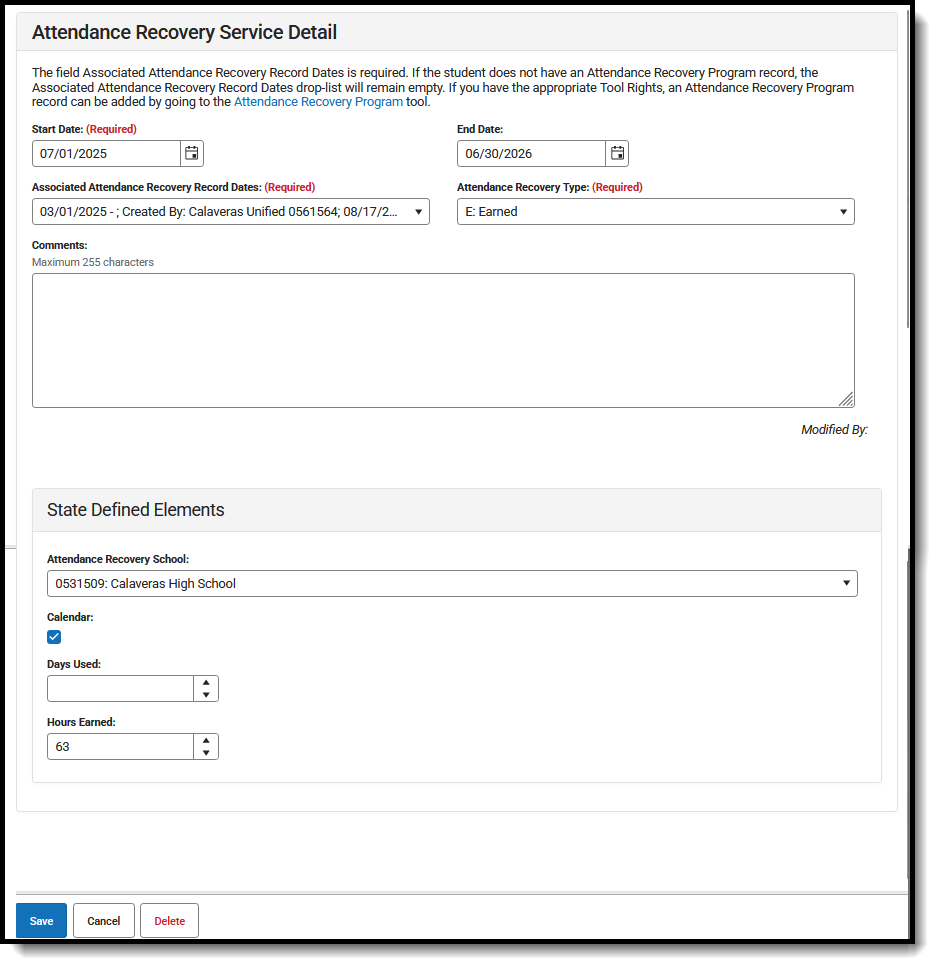Increment Hours Earned using the up arrow
This screenshot has width=940, height=969.
(x=206, y=741)
